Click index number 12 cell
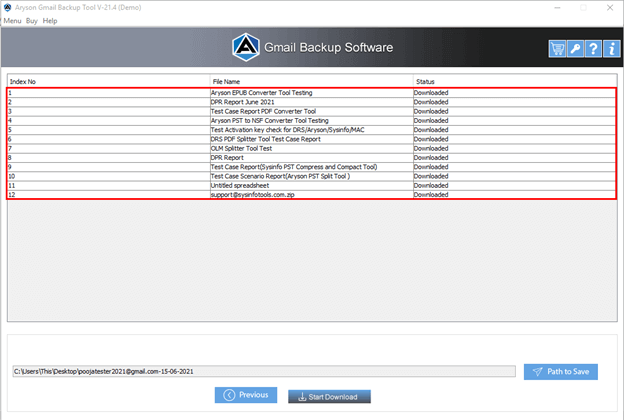 coord(109,195)
